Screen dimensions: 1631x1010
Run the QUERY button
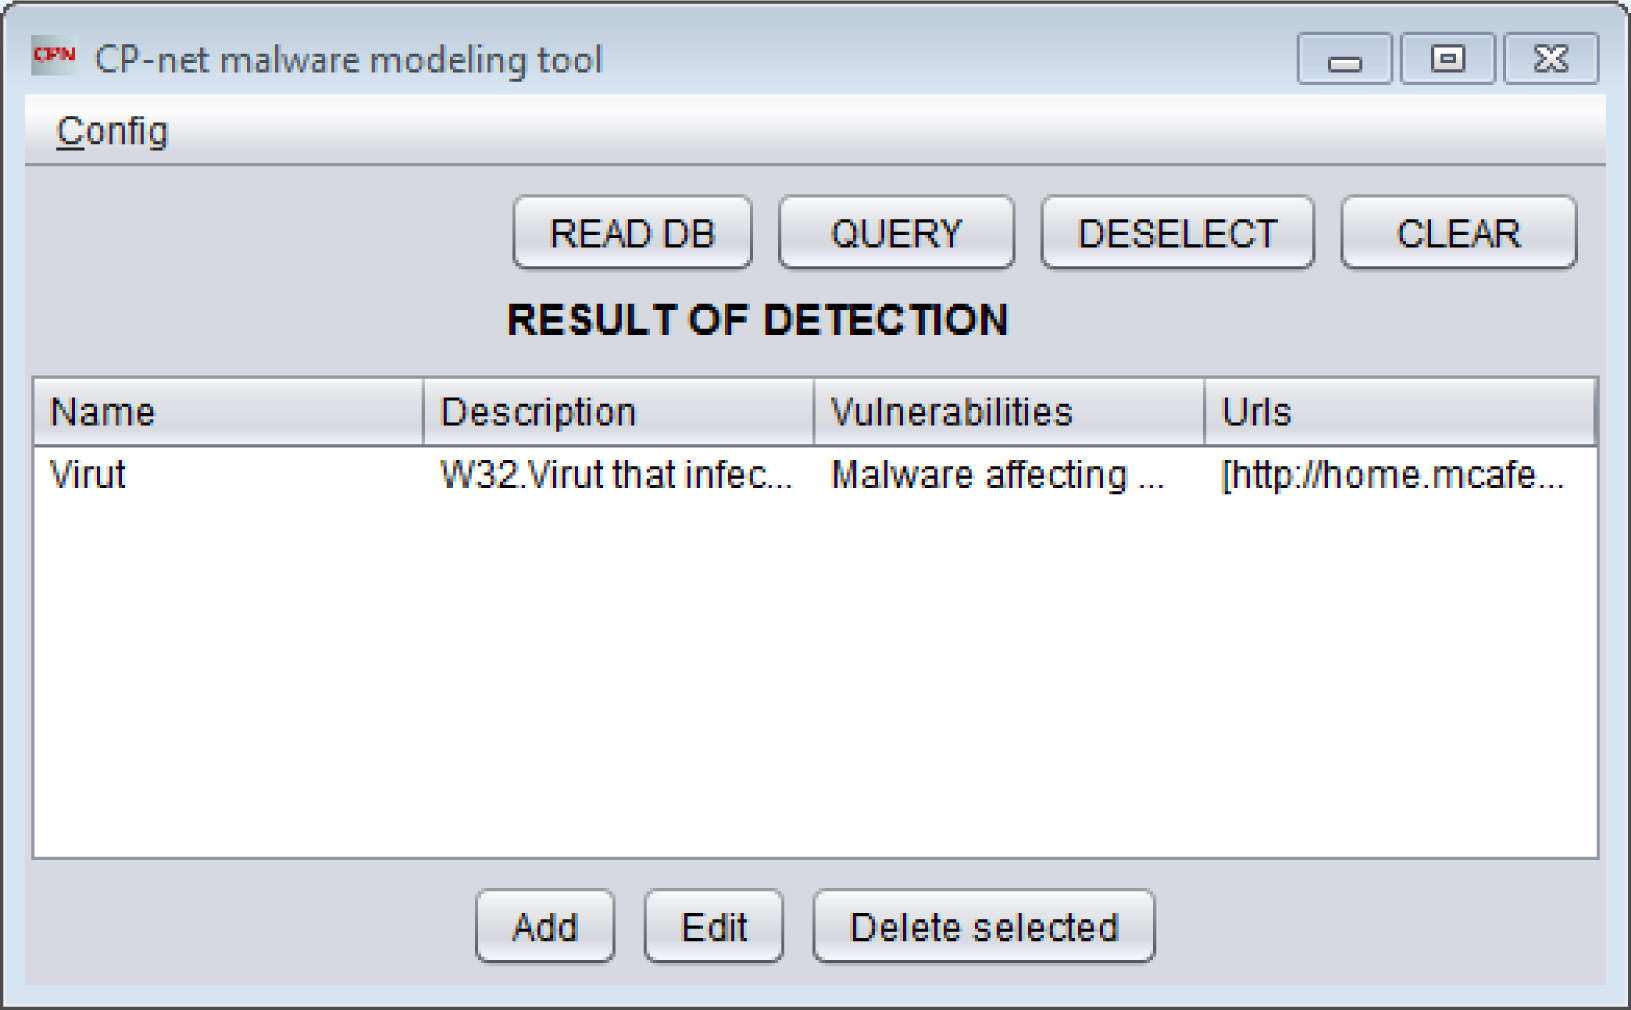(896, 233)
